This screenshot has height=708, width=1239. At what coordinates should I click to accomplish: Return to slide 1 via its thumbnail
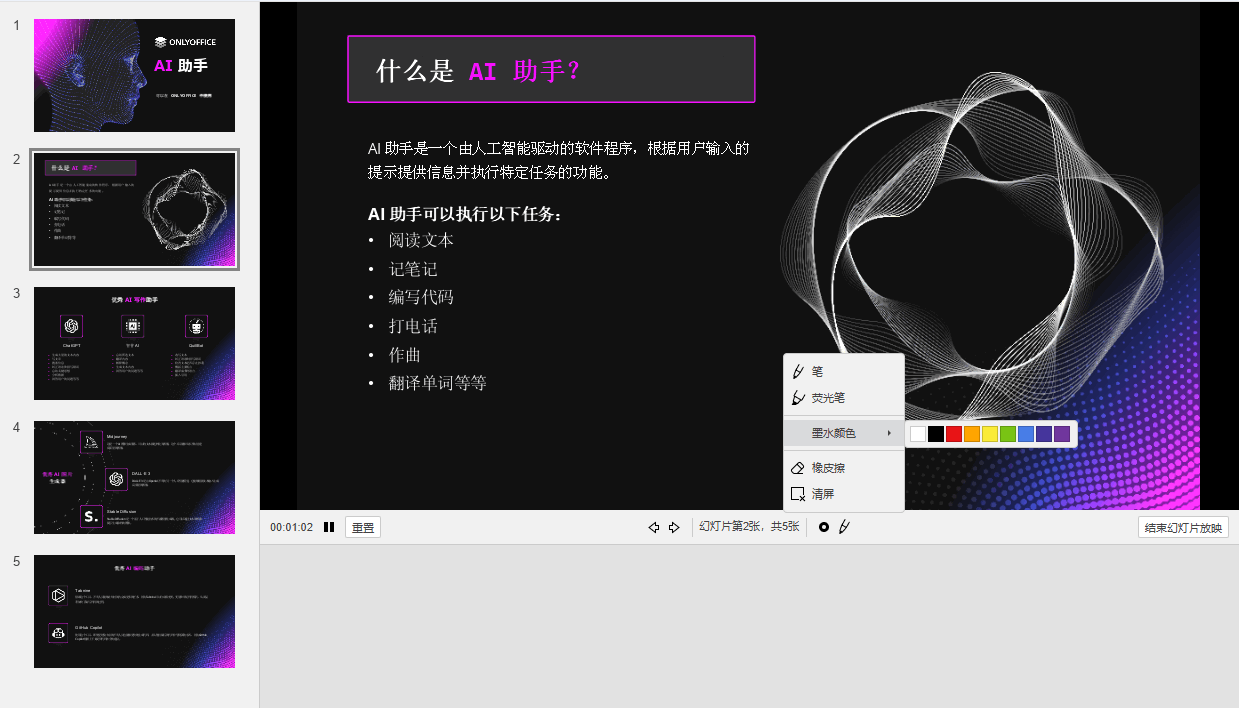click(x=134, y=75)
